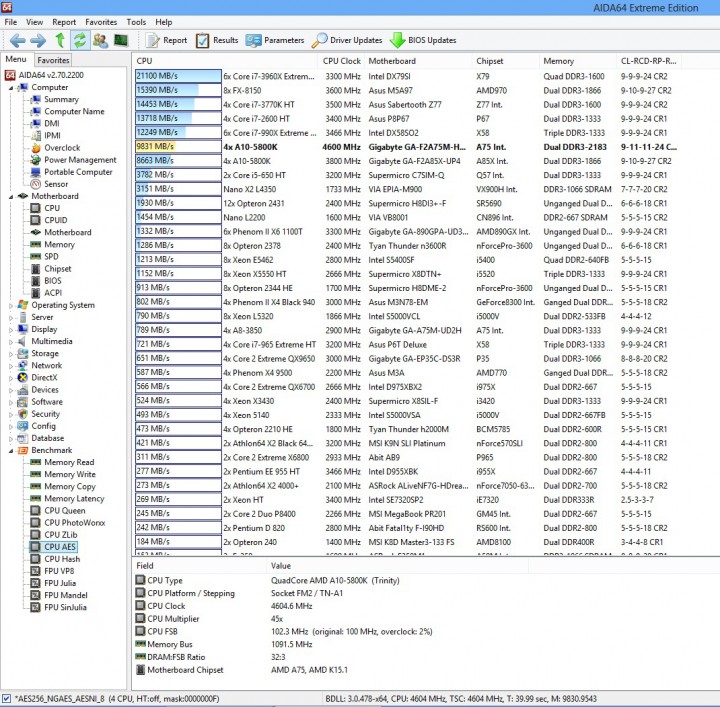Screen dimensions: 720x707
Task: Go back with the left arrow icon
Action: coord(17,40)
